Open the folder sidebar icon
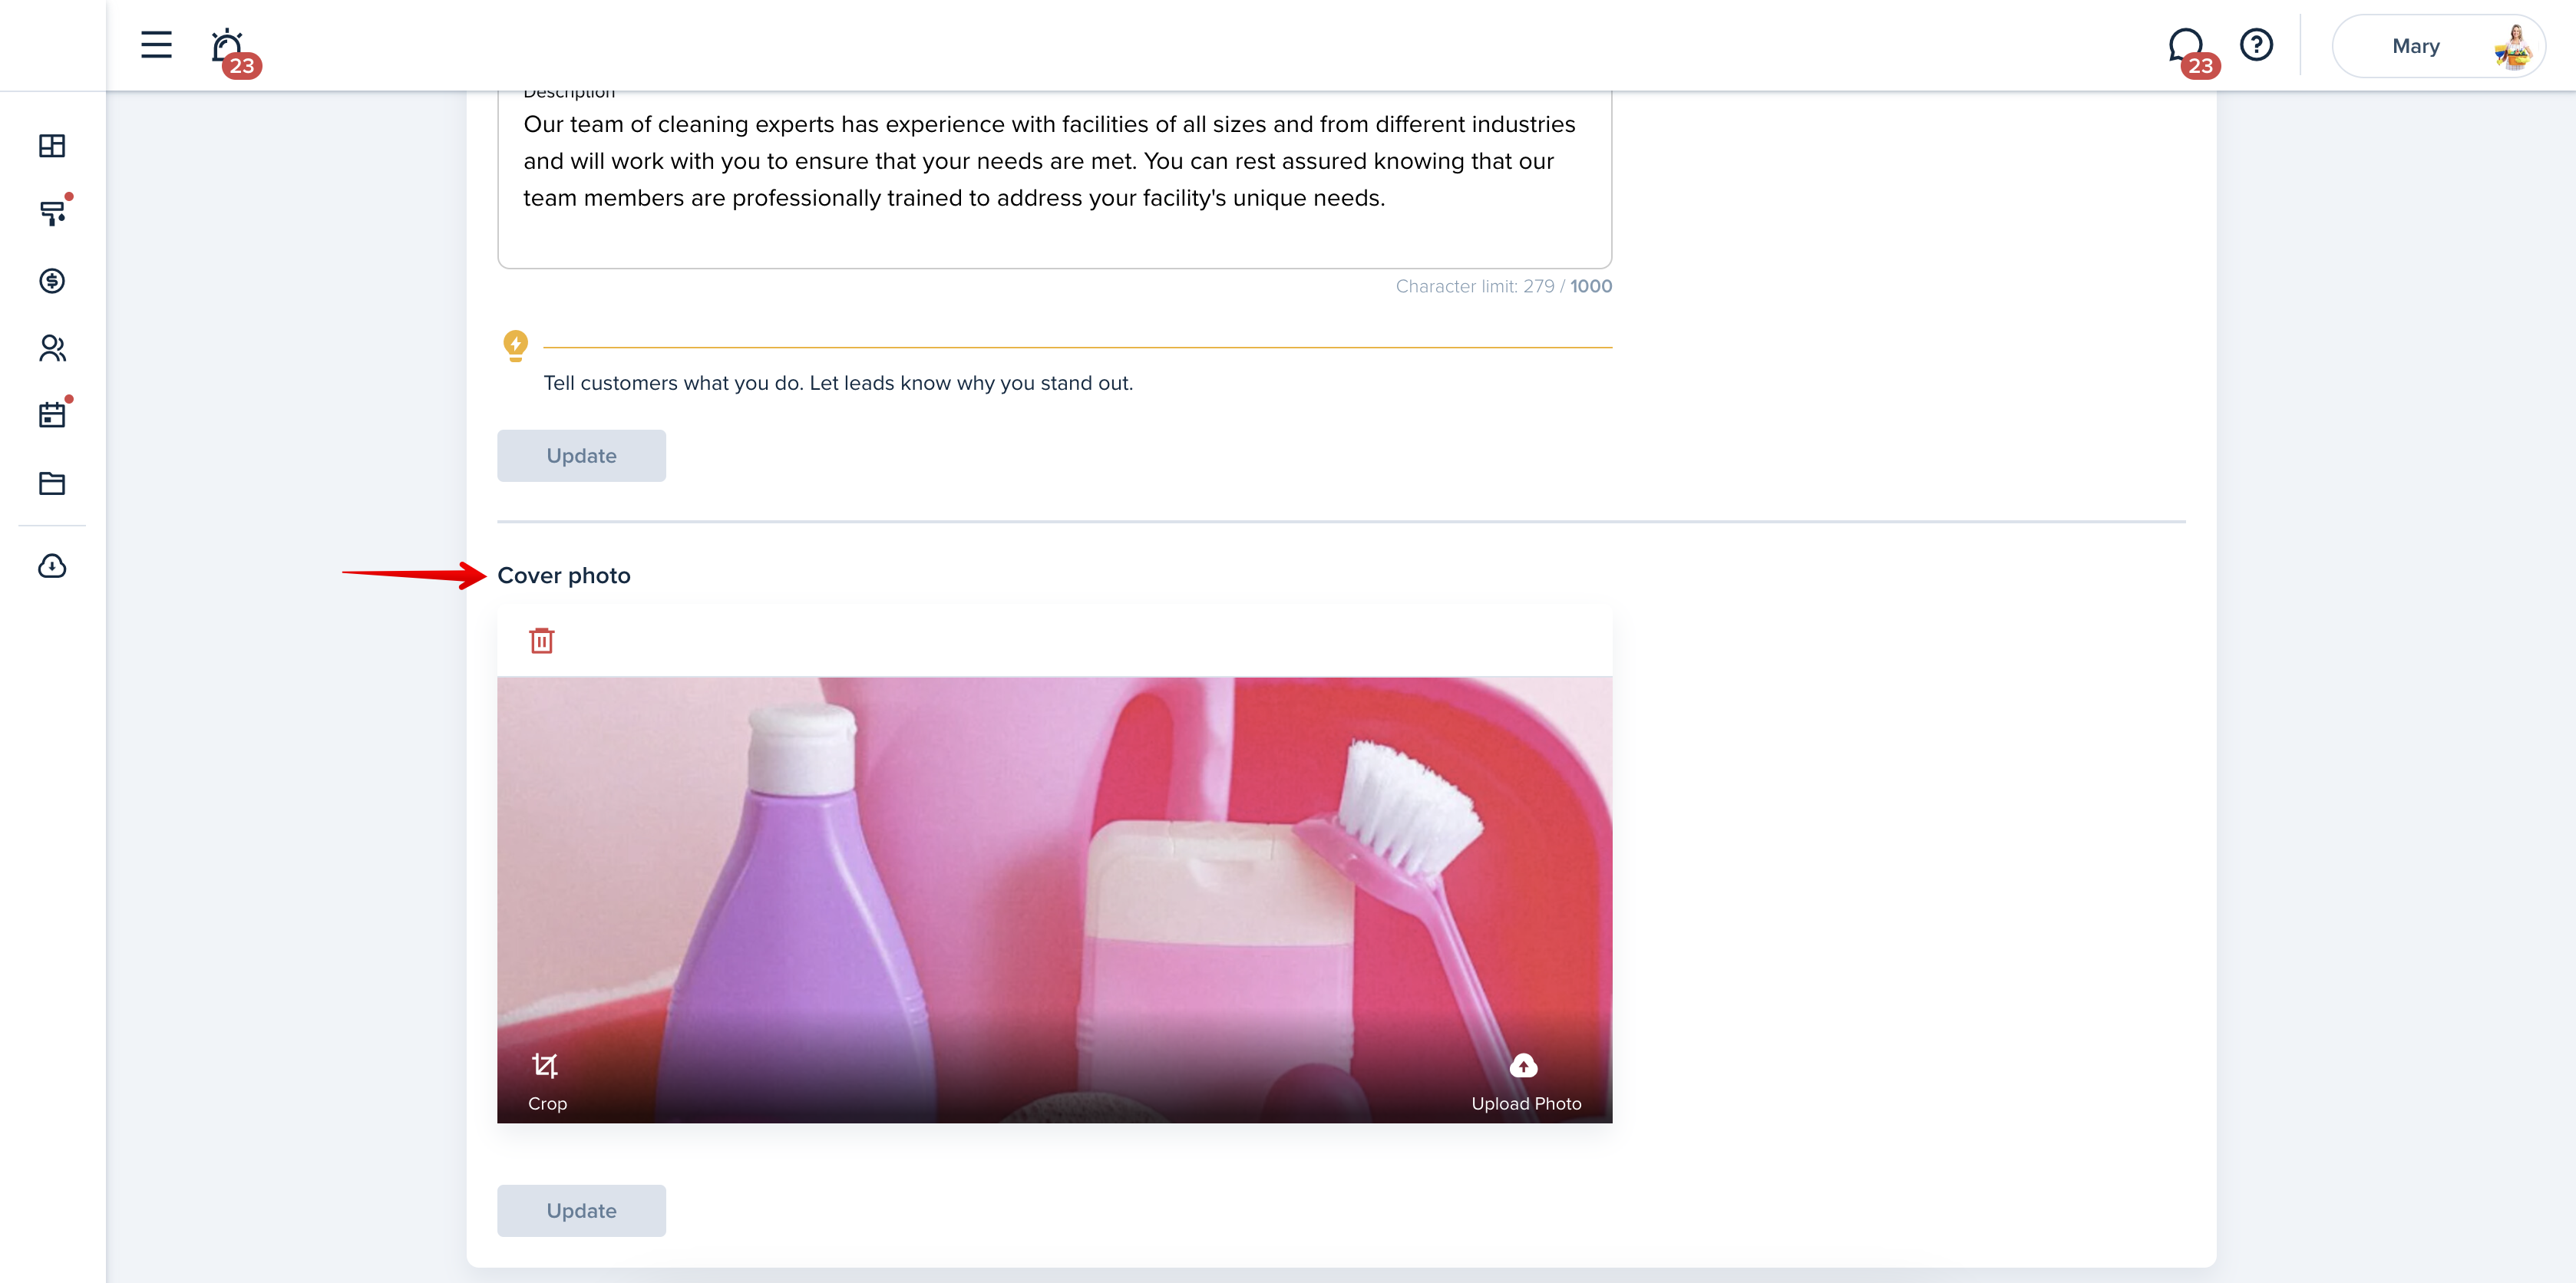 [52, 483]
